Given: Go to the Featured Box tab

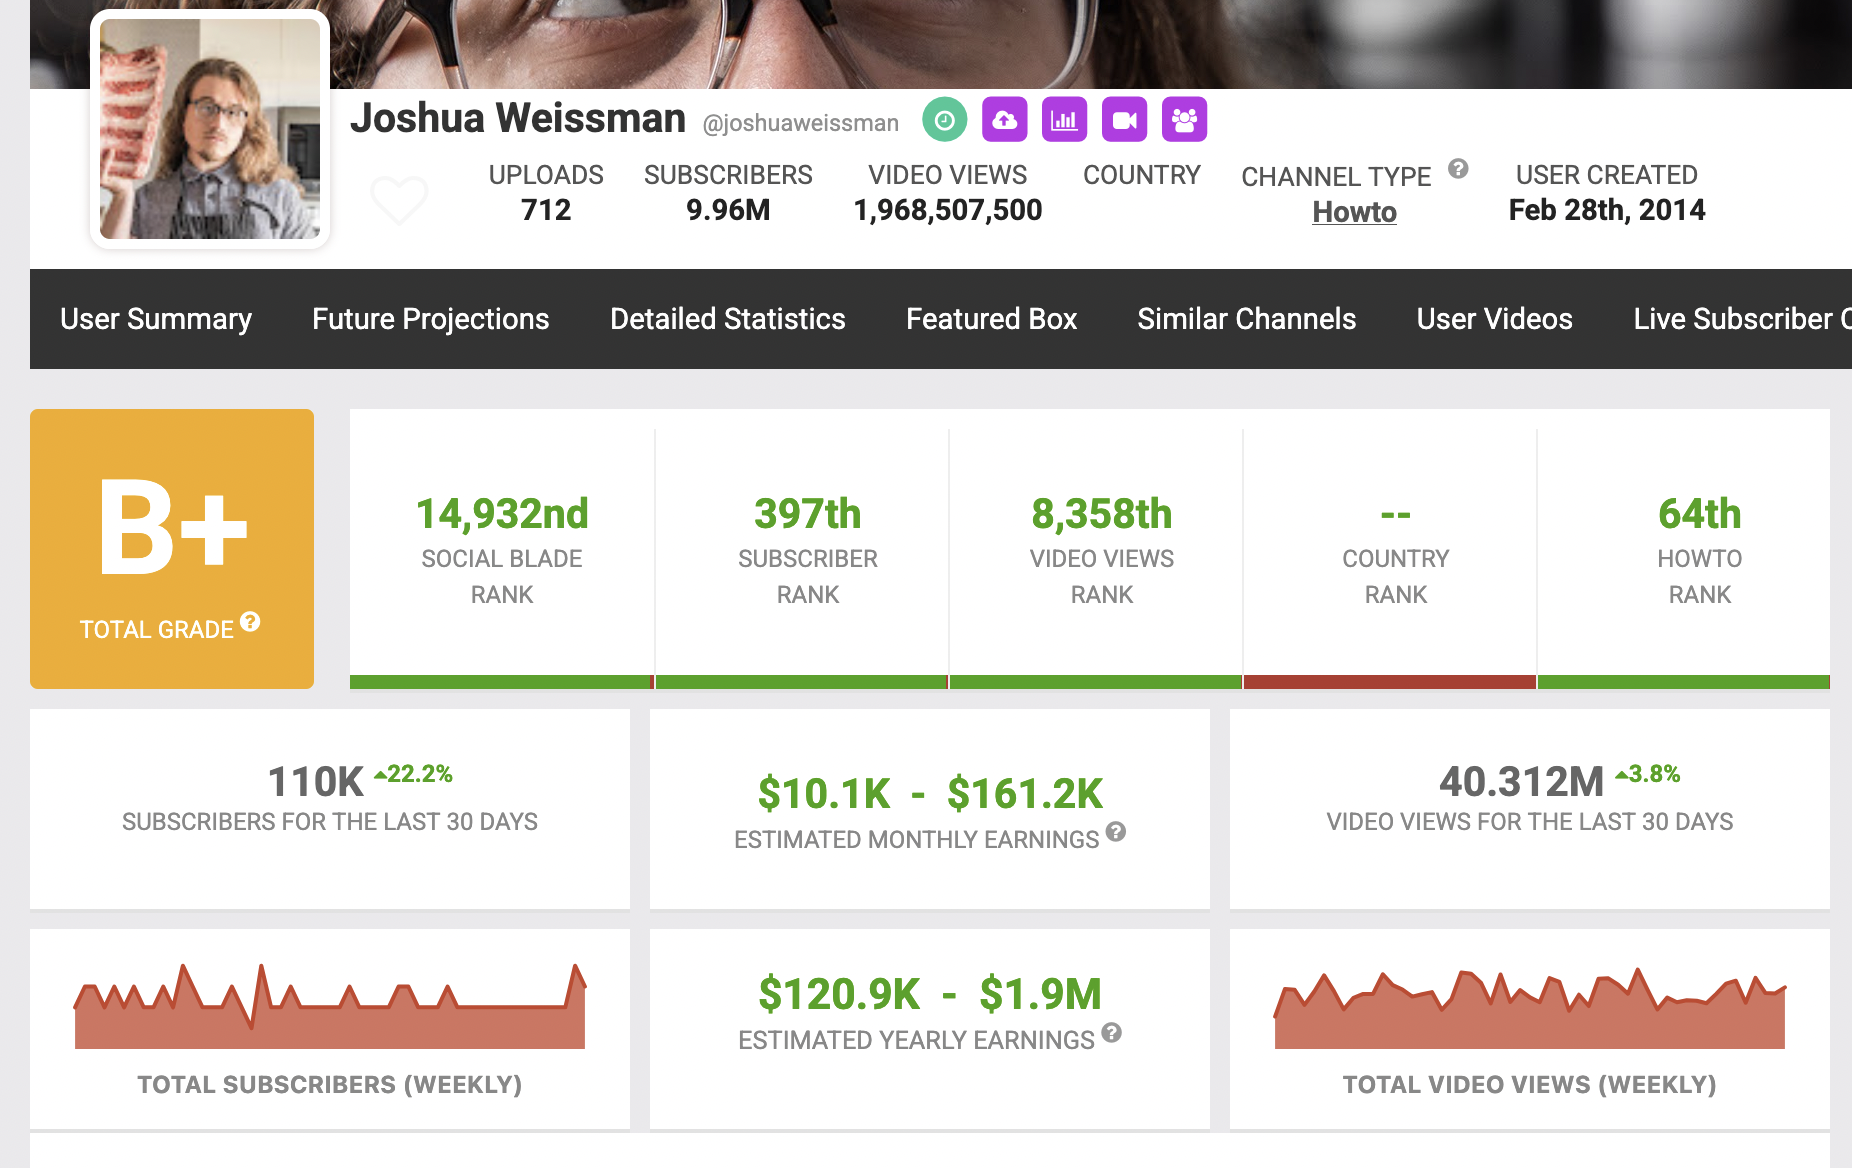Looking at the screenshot, I should (x=992, y=319).
